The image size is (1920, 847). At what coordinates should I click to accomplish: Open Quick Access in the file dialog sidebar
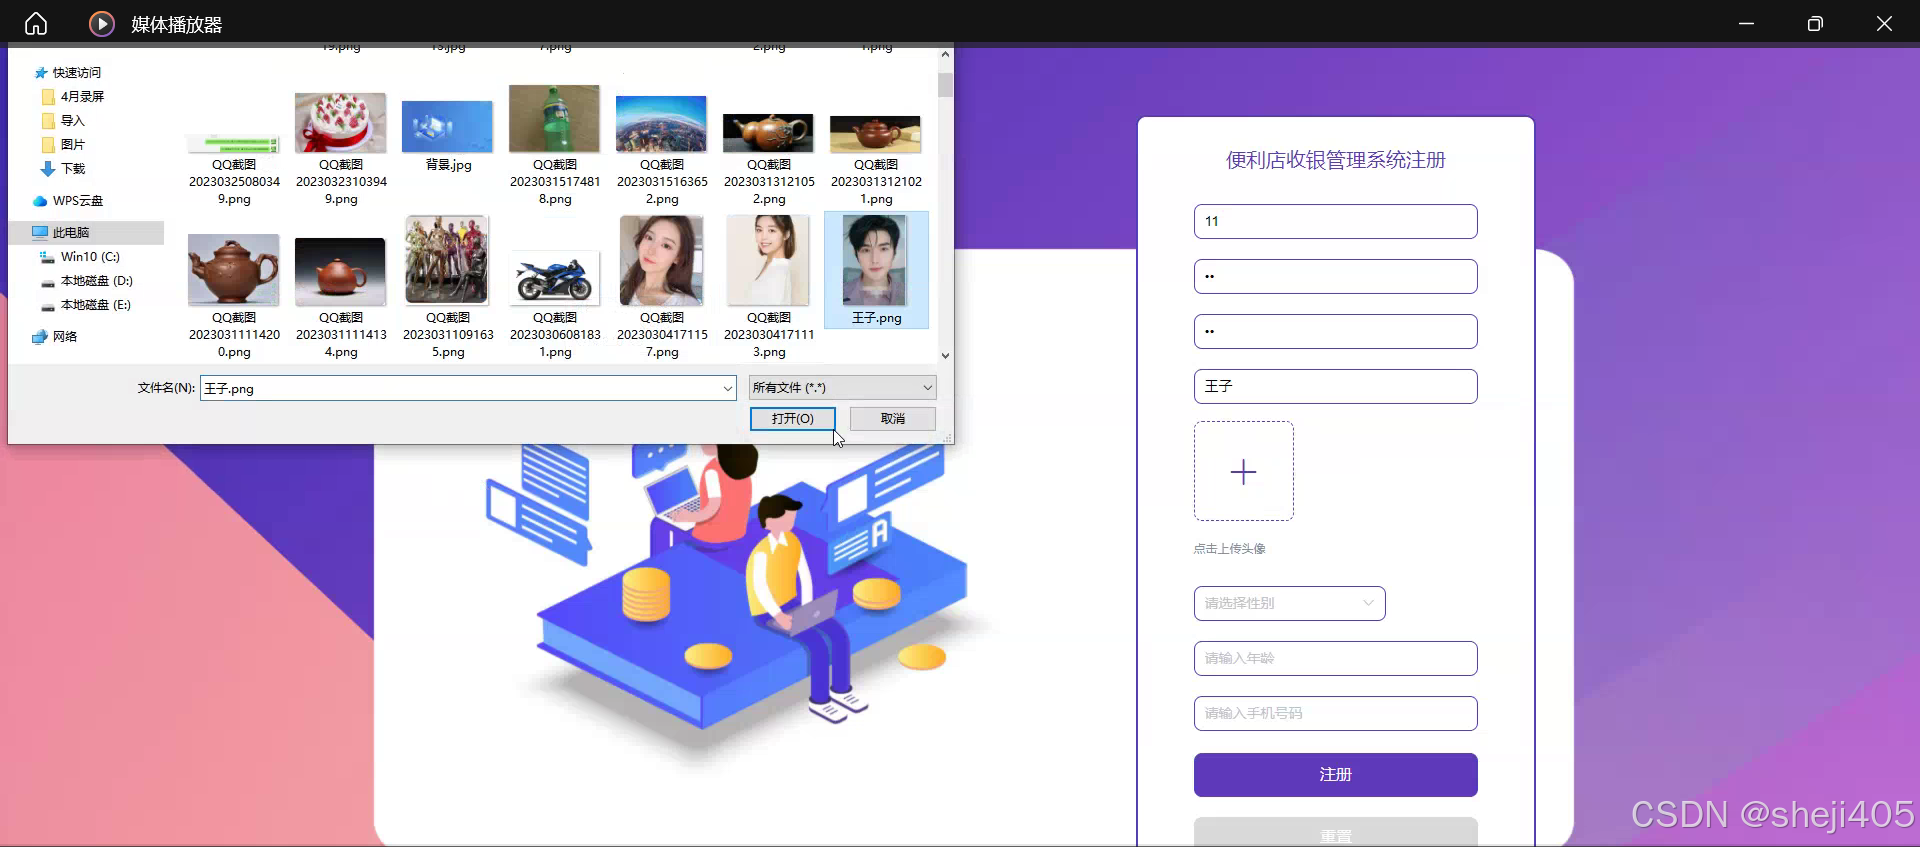tap(67, 73)
